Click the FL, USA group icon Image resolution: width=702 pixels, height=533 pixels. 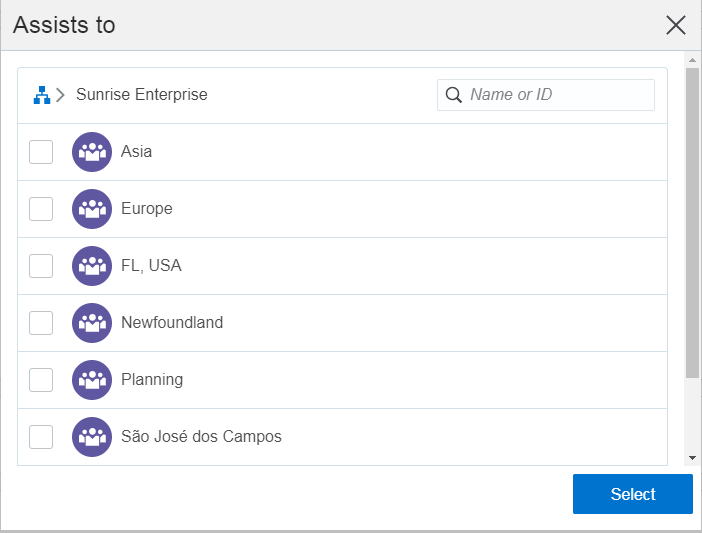pos(92,266)
